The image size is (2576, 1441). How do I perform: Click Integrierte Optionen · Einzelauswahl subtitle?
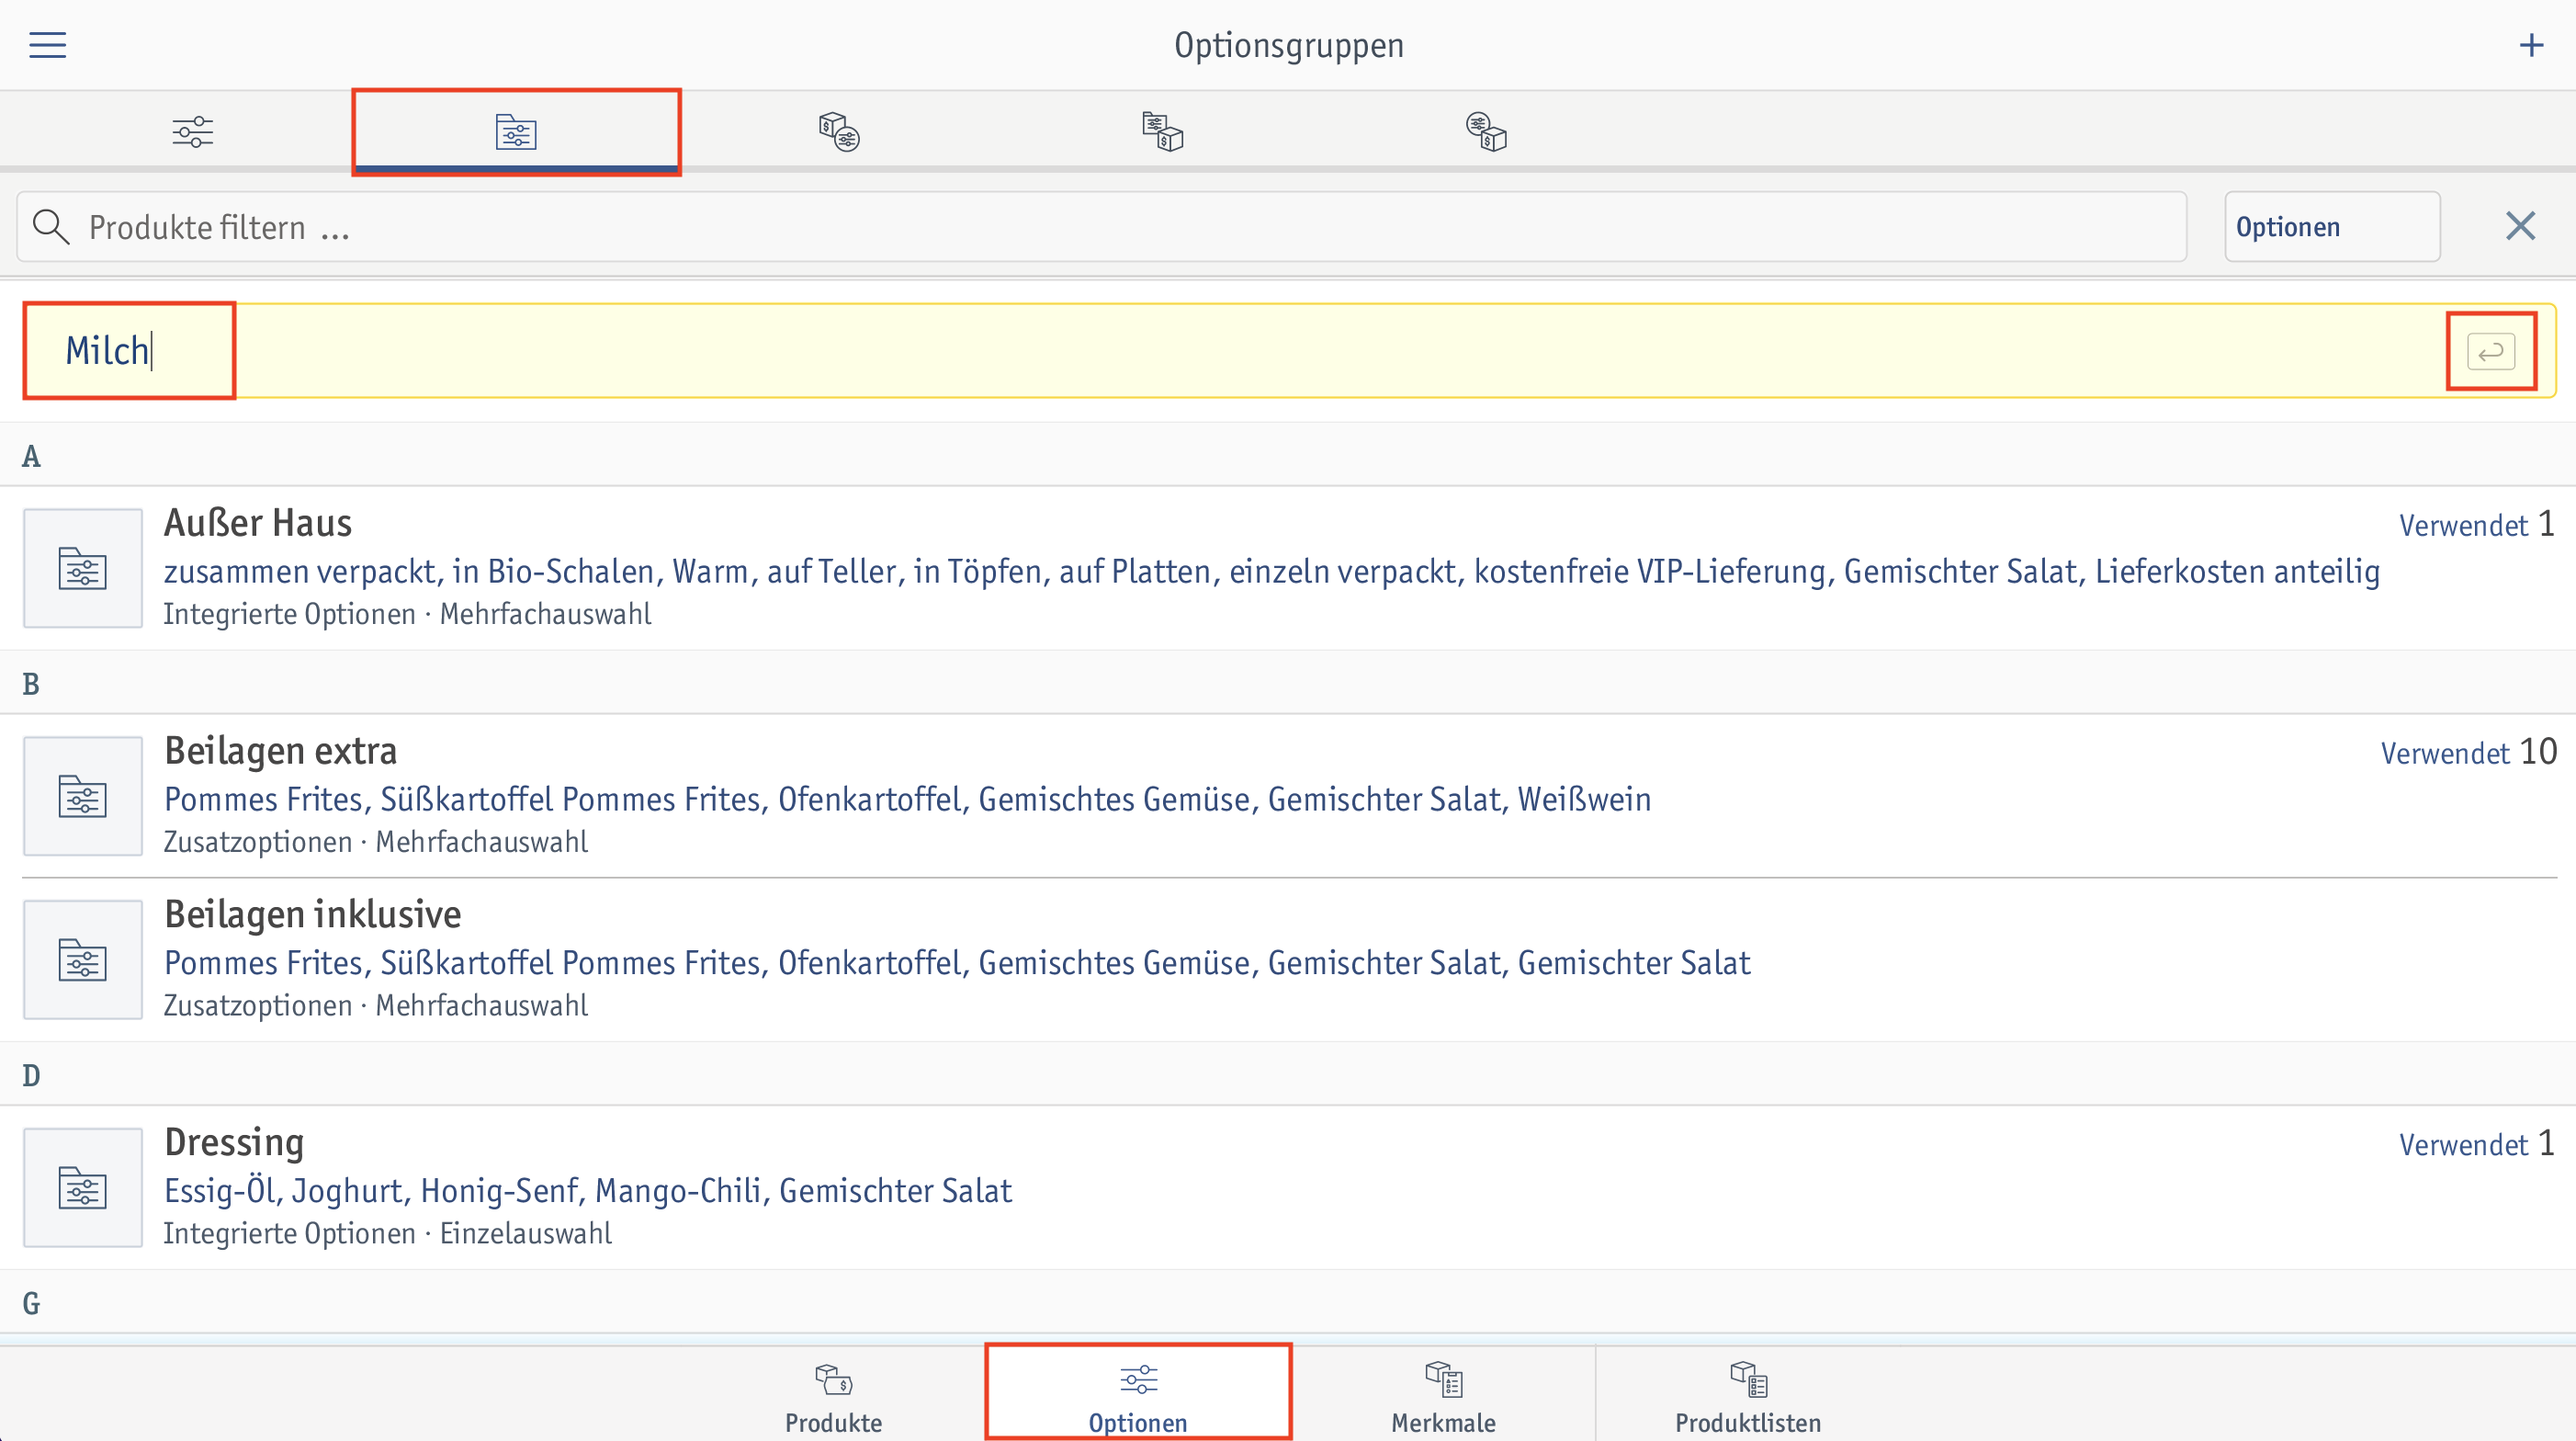pos(387,1234)
